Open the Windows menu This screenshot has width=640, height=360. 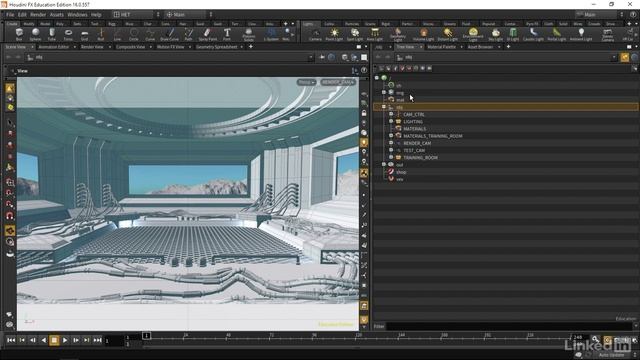point(77,15)
